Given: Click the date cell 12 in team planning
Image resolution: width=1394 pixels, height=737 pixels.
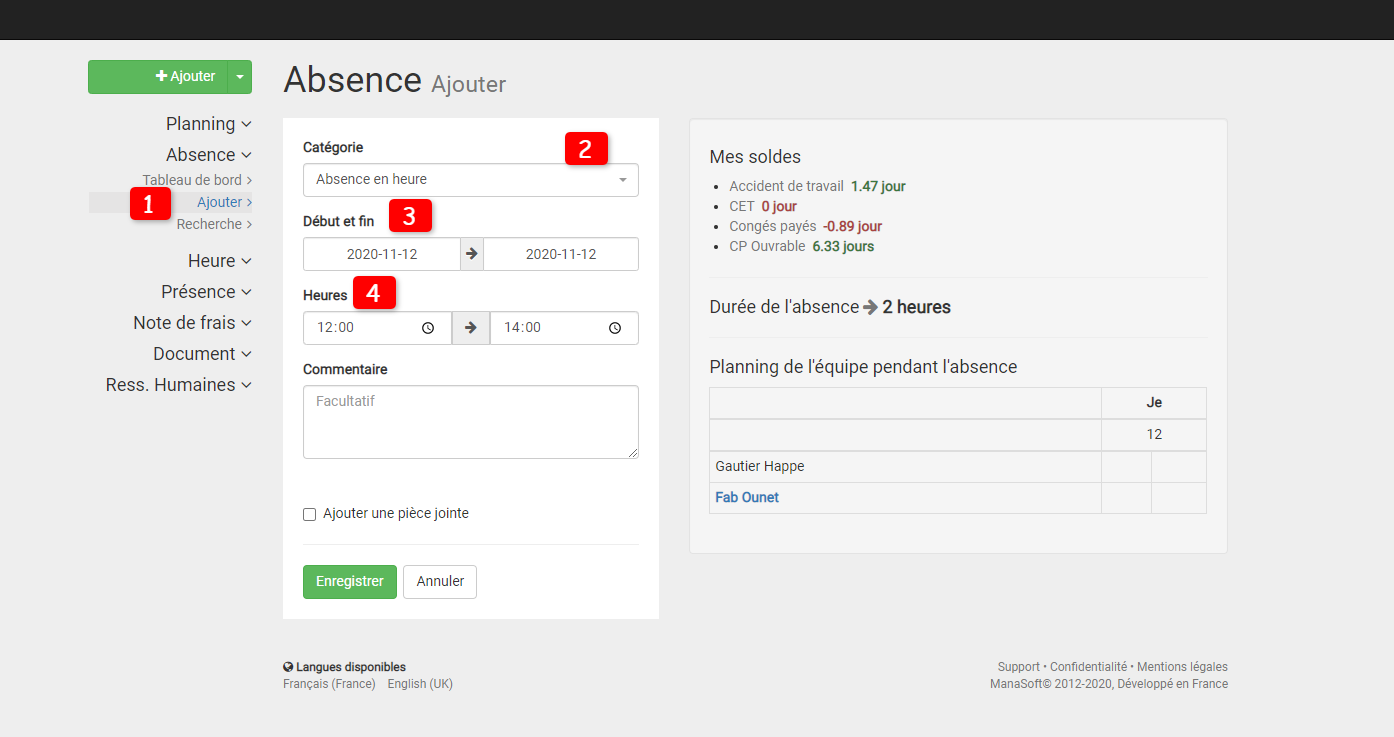Looking at the screenshot, I should (1154, 435).
